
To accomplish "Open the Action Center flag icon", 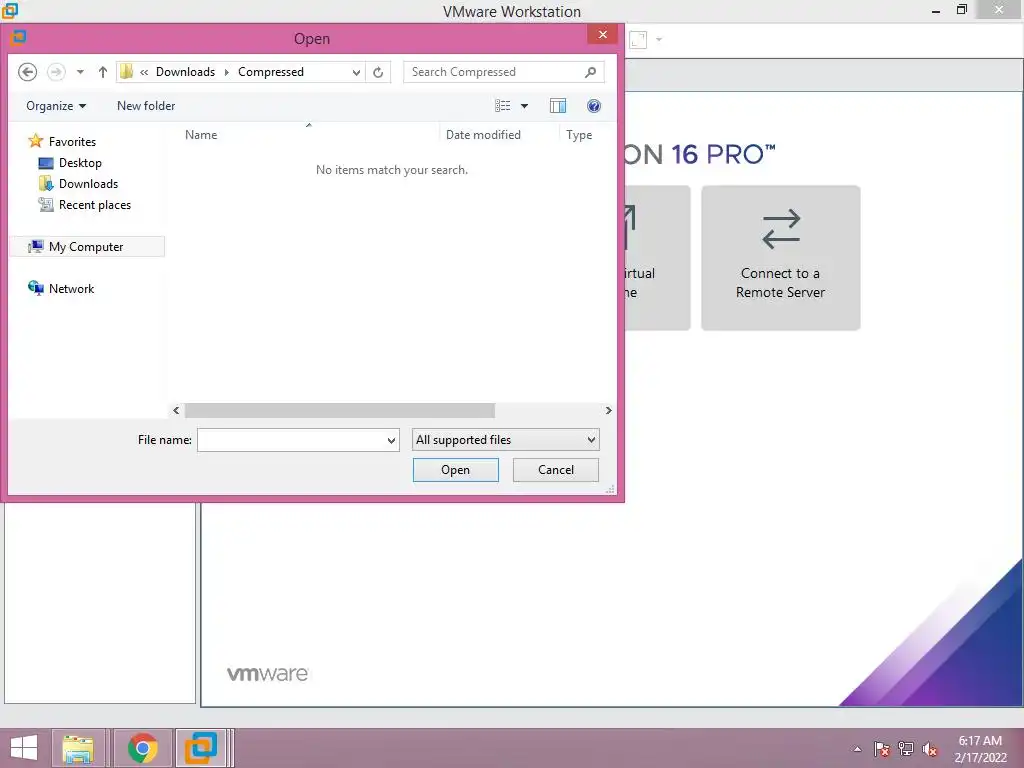I will tap(882, 749).
